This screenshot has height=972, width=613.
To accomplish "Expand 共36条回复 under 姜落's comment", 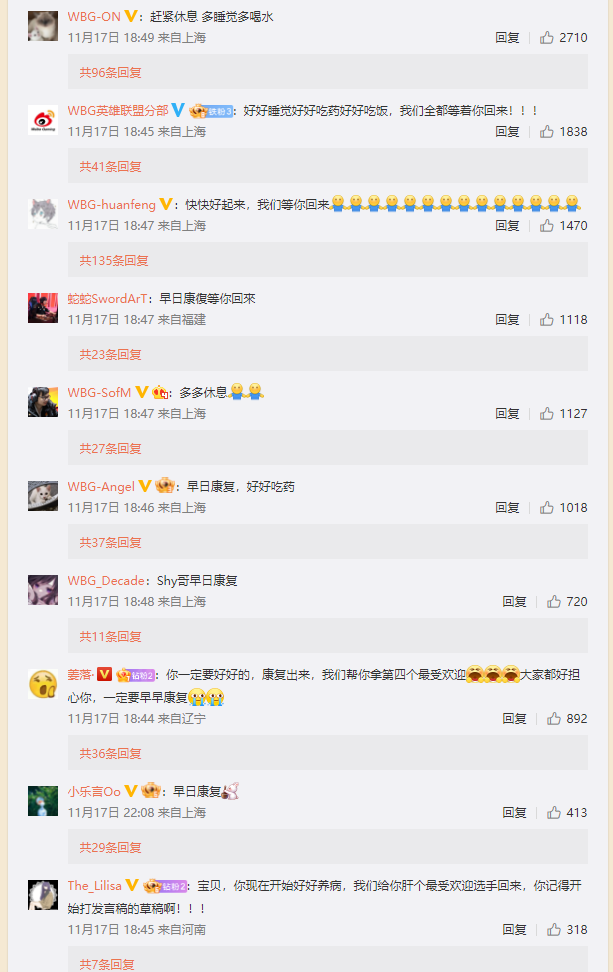I will pyautogui.click(x=110, y=754).
